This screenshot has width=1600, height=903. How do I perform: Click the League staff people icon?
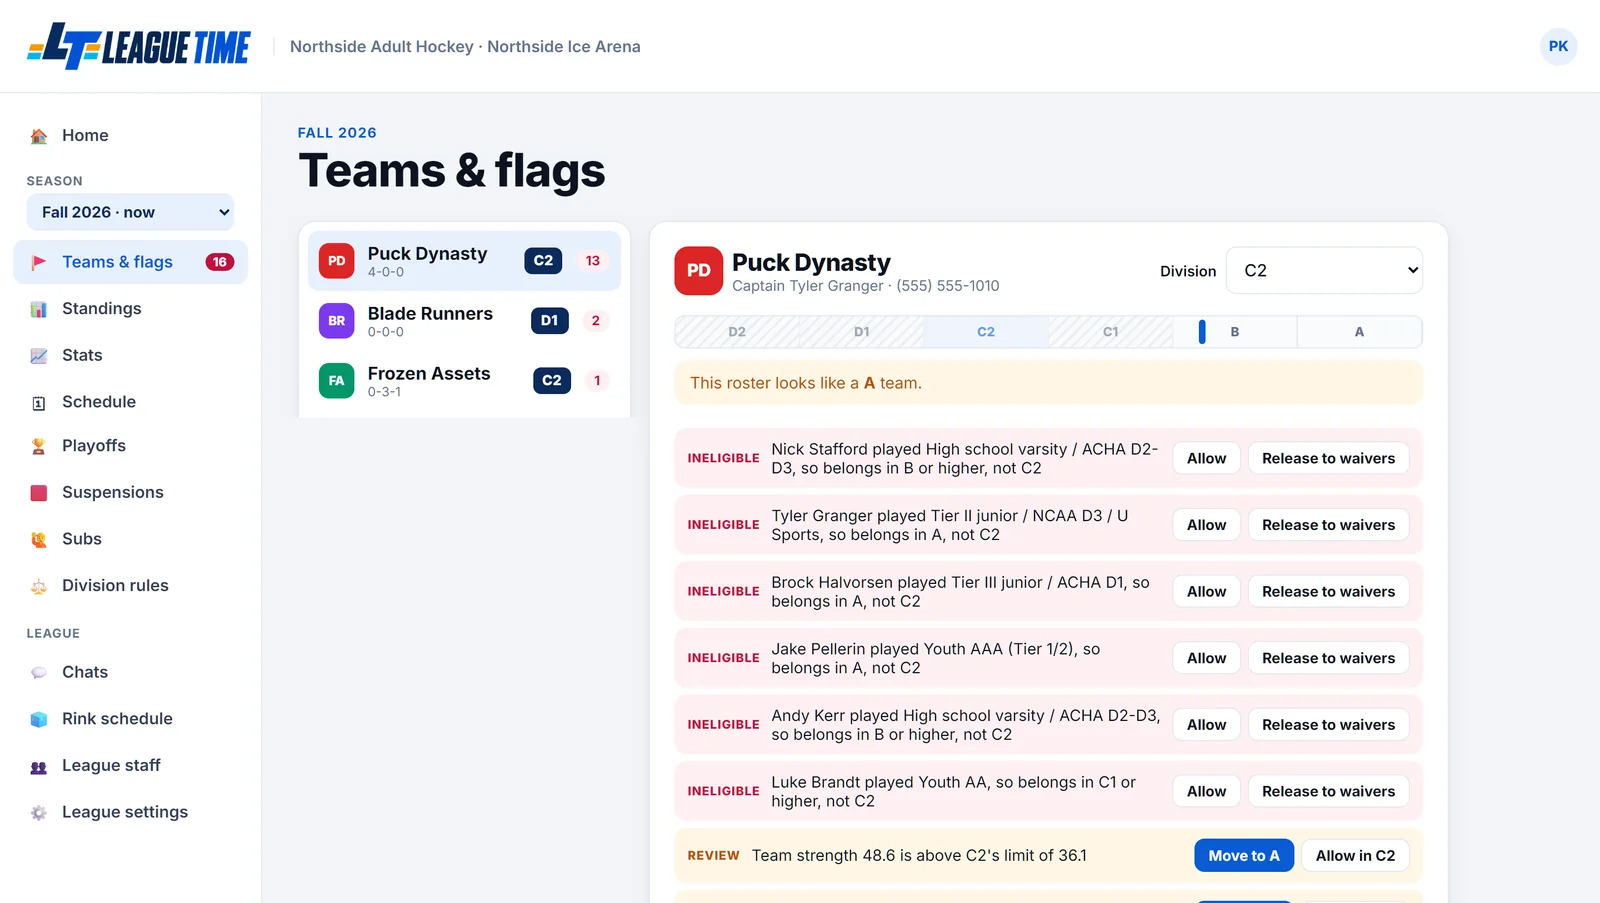pos(39,767)
